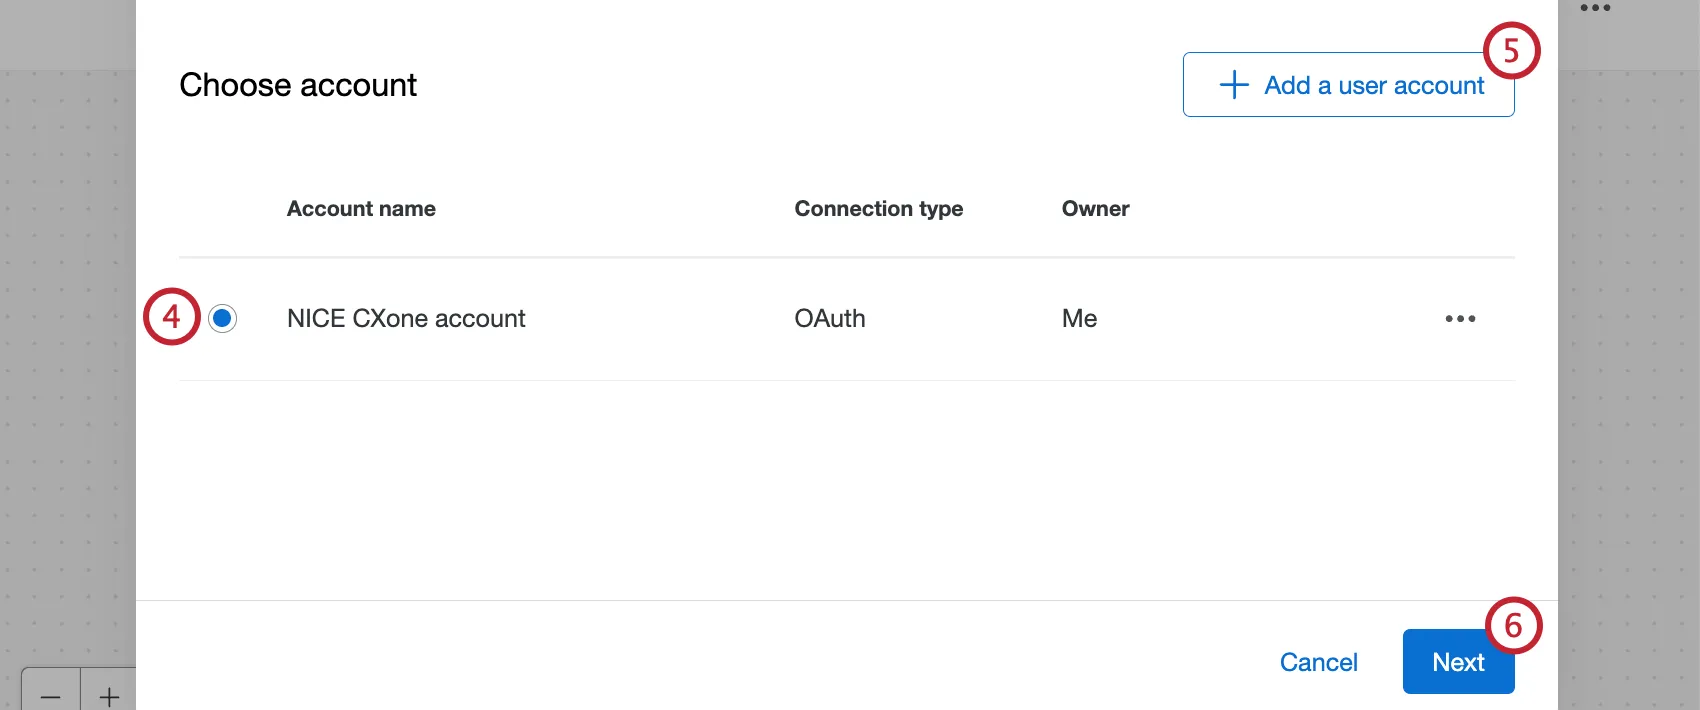Click the plus icon beside Add a user account
1700x710 pixels.
click(1234, 85)
